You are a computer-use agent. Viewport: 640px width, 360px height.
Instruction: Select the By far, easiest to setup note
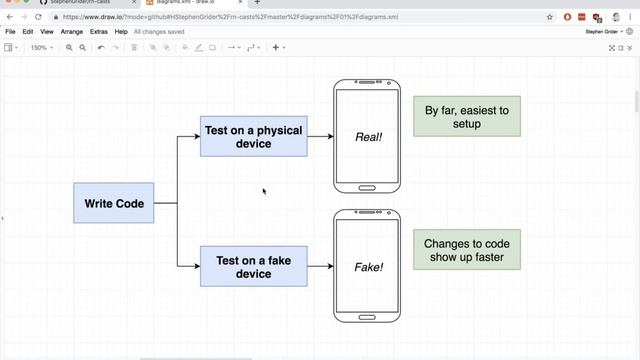[x=467, y=116]
